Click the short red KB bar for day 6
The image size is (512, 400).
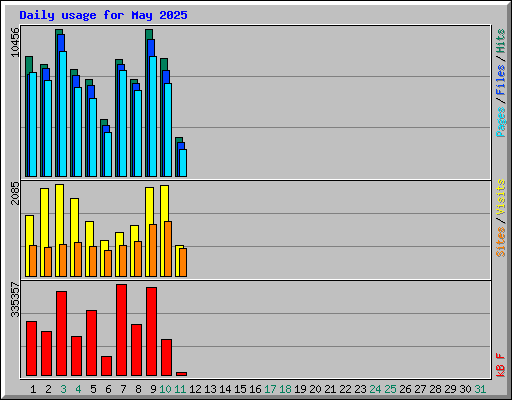106,366
